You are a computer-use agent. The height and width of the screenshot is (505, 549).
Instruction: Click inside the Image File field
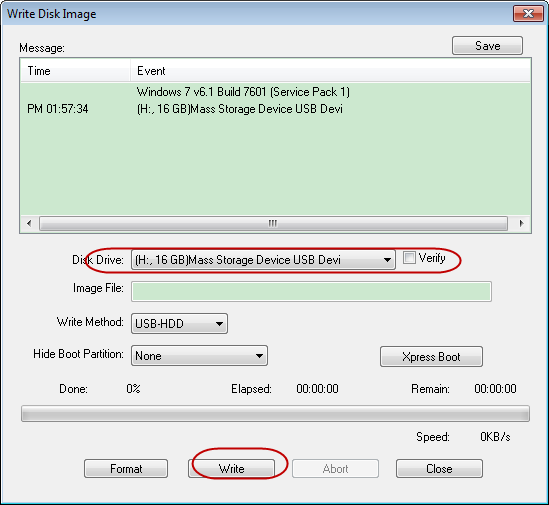point(311,291)
